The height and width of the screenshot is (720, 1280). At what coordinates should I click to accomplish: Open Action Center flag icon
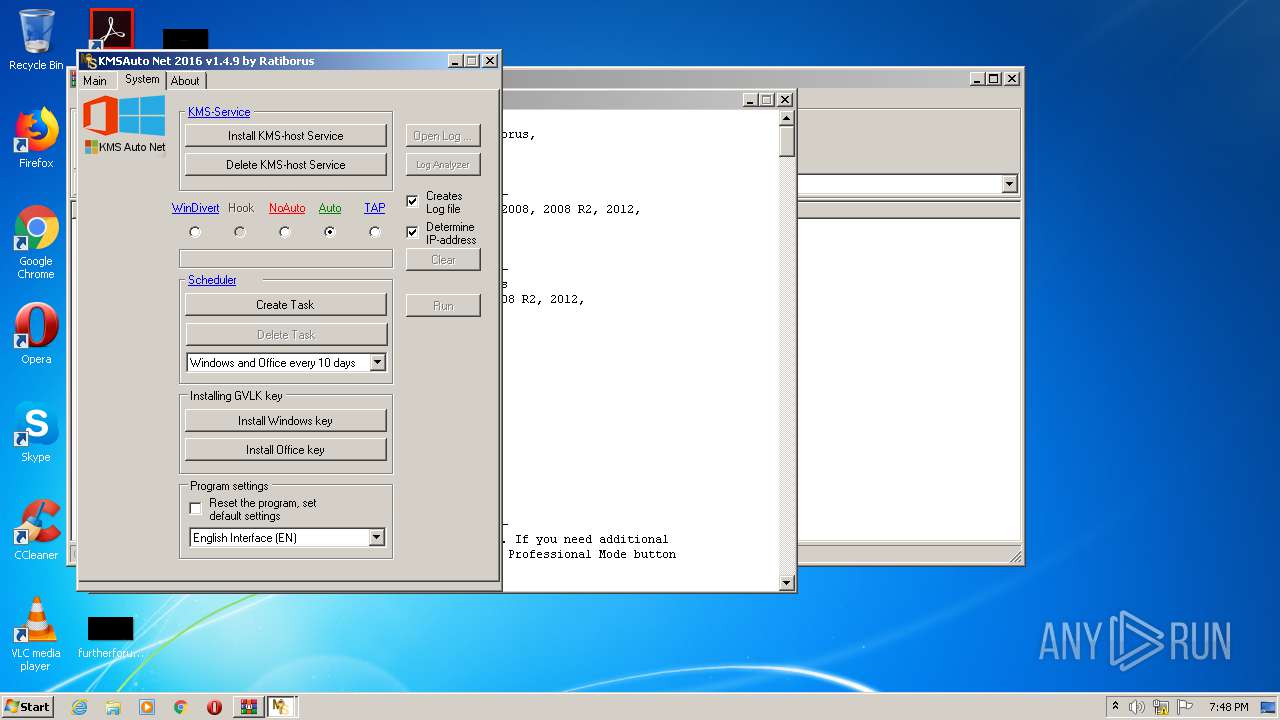click(x=1185, y=707)
